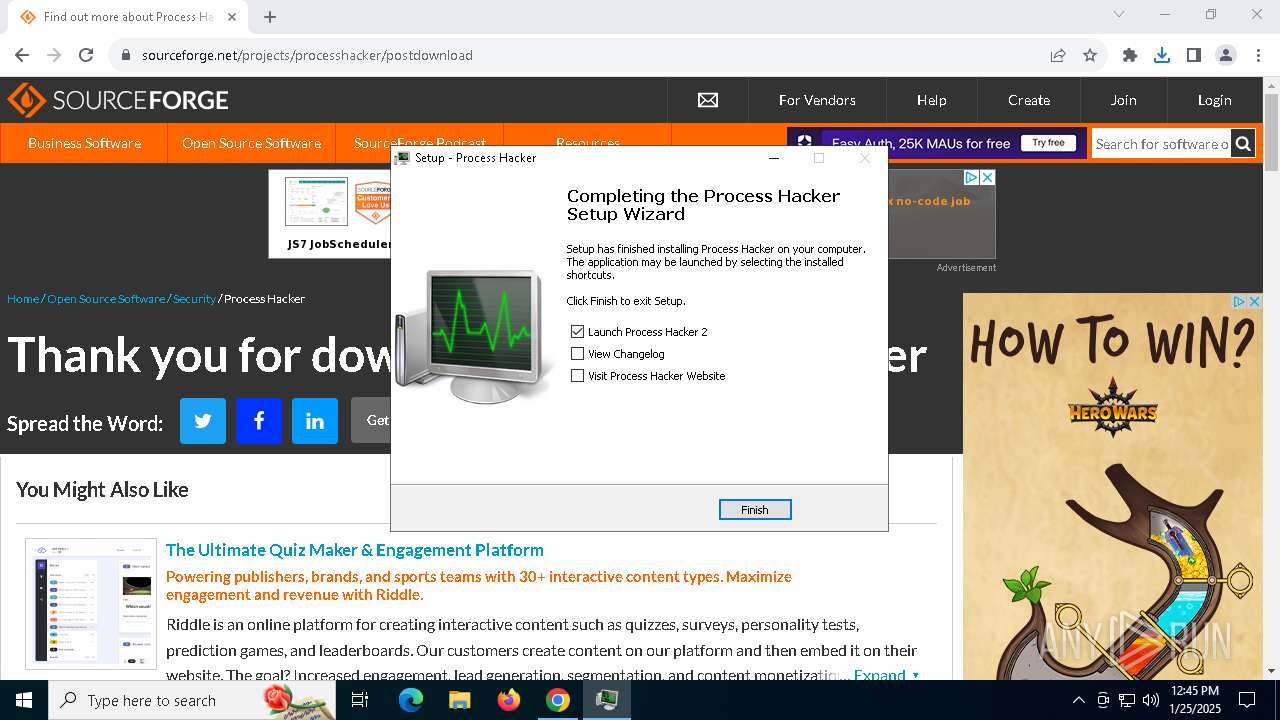The width and height of the screenshot is (1280, 720).
Task: Click the Login link in header
Action: (1214, 100)
